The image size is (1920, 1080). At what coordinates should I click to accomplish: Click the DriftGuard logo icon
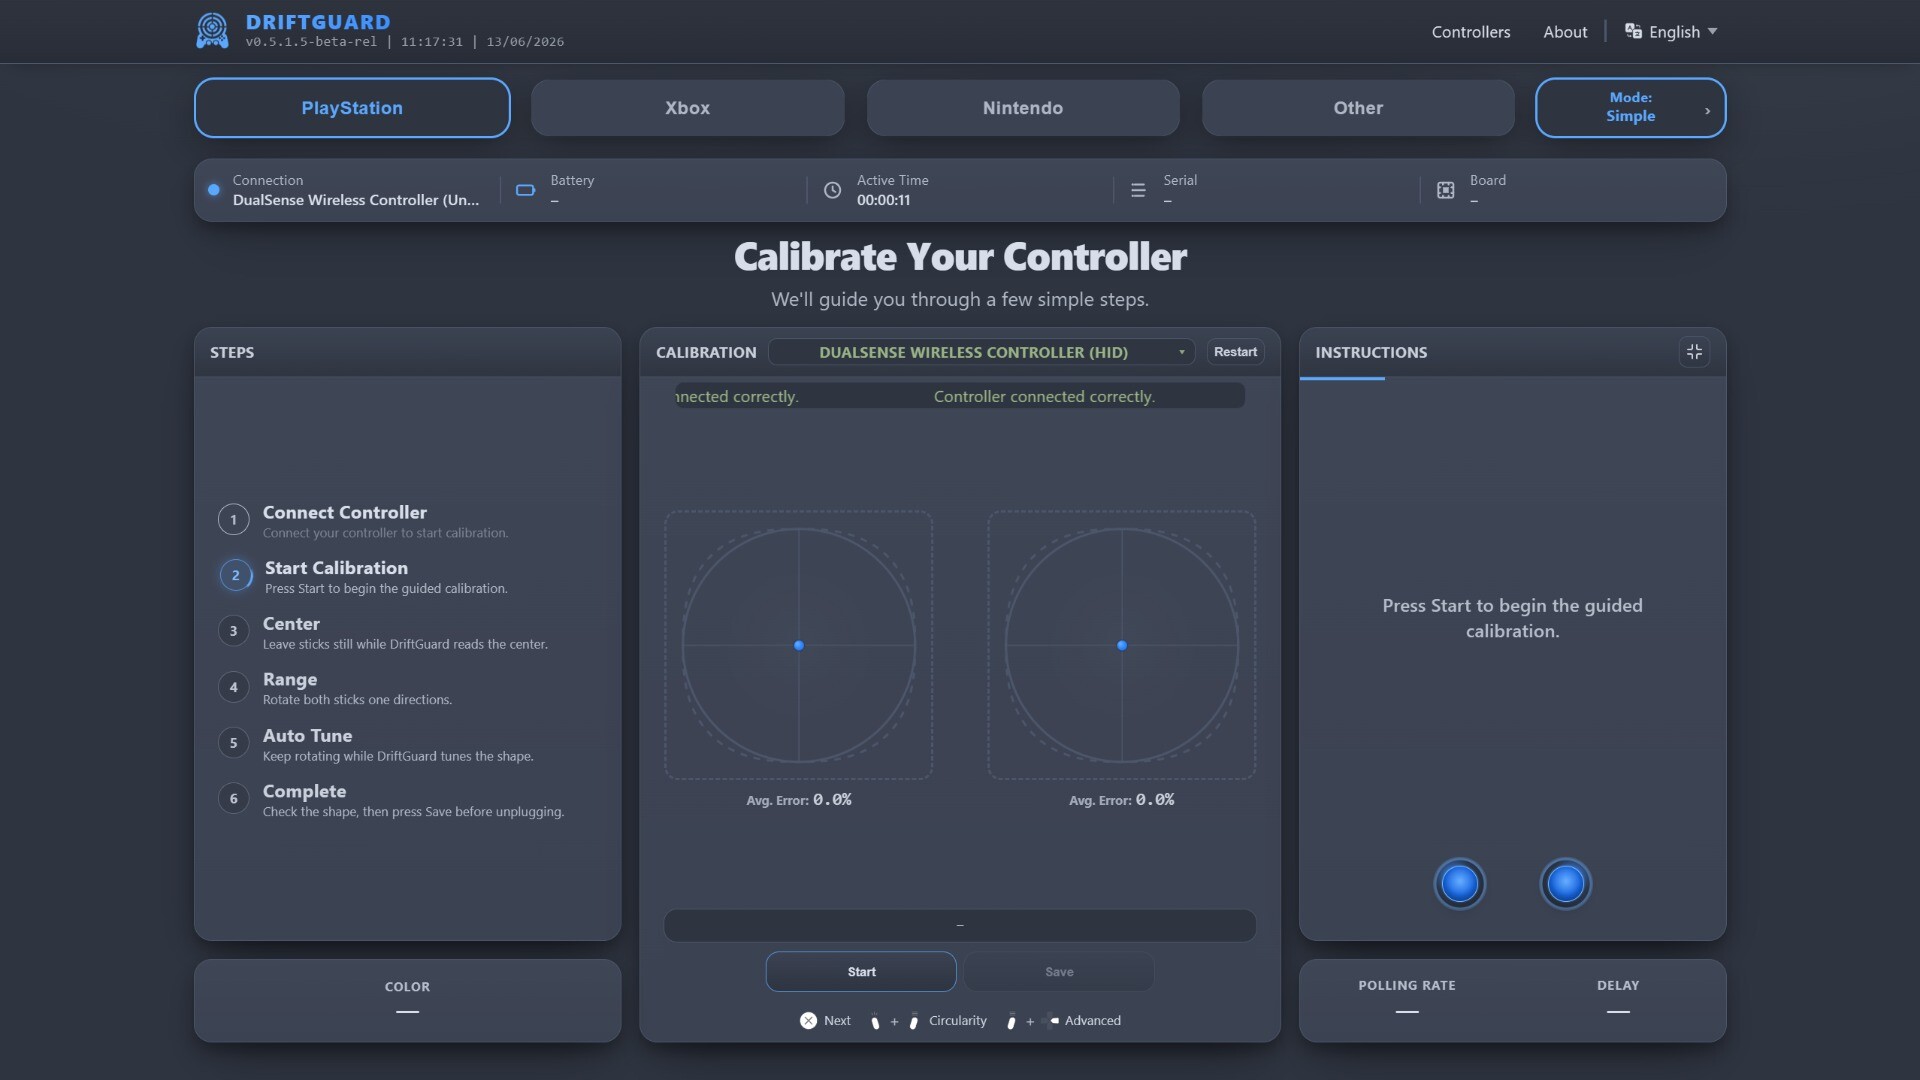(x=212, y=31)
